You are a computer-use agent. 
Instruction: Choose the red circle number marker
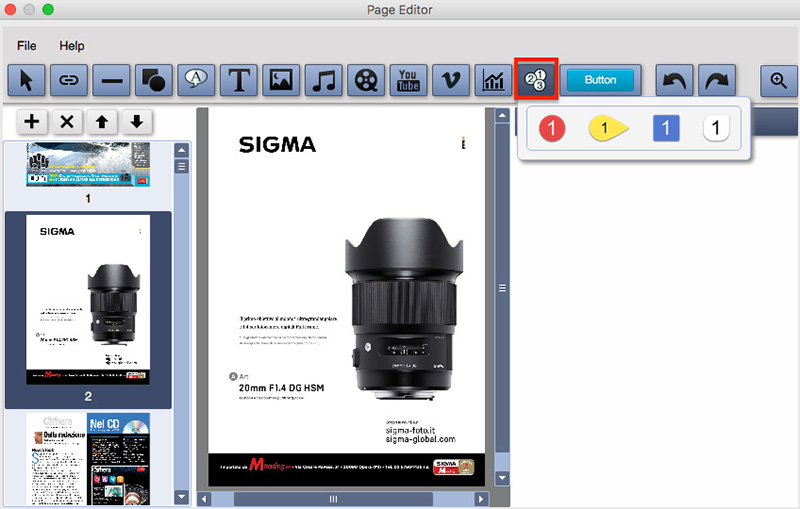552,128
